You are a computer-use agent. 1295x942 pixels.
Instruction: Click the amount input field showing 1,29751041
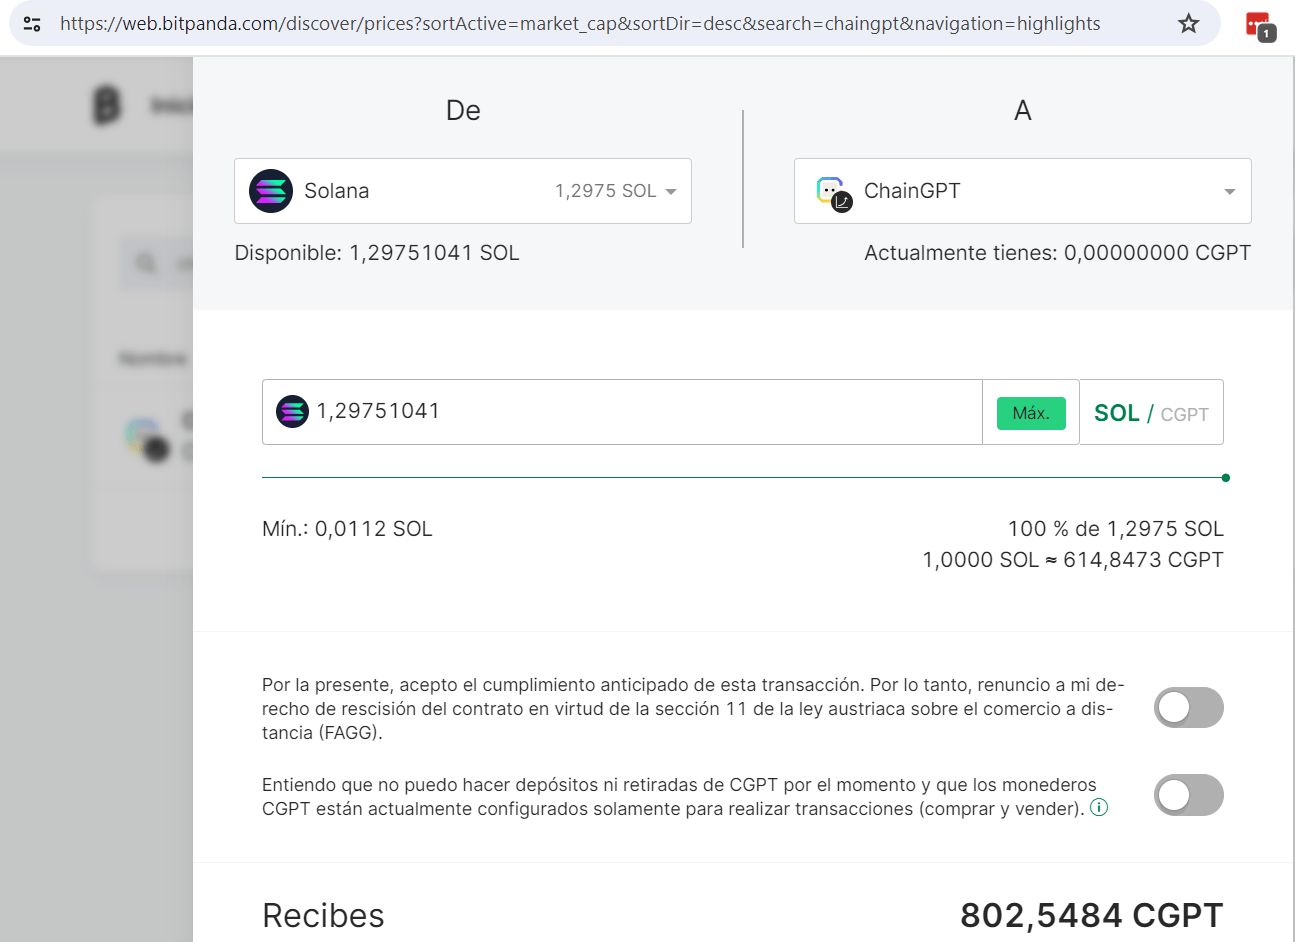pos(622,412)
